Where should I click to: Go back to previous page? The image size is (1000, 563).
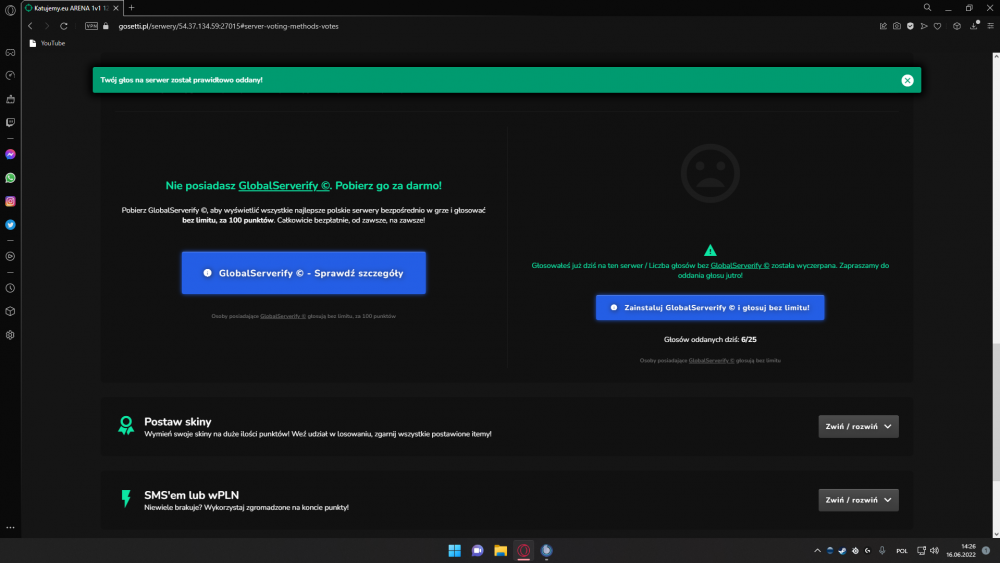coord(30,26)
